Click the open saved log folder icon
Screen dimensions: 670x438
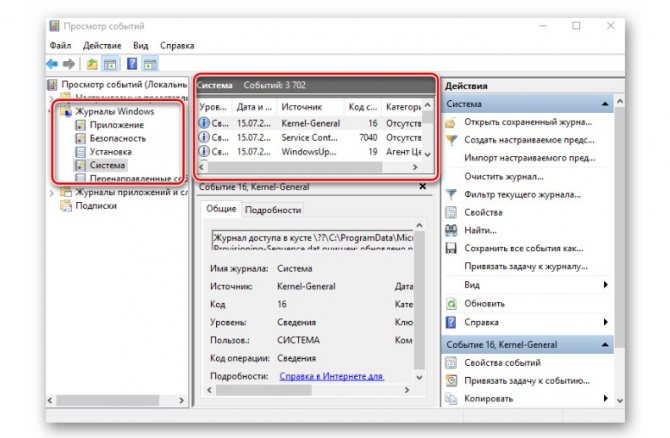pos(450,123)
